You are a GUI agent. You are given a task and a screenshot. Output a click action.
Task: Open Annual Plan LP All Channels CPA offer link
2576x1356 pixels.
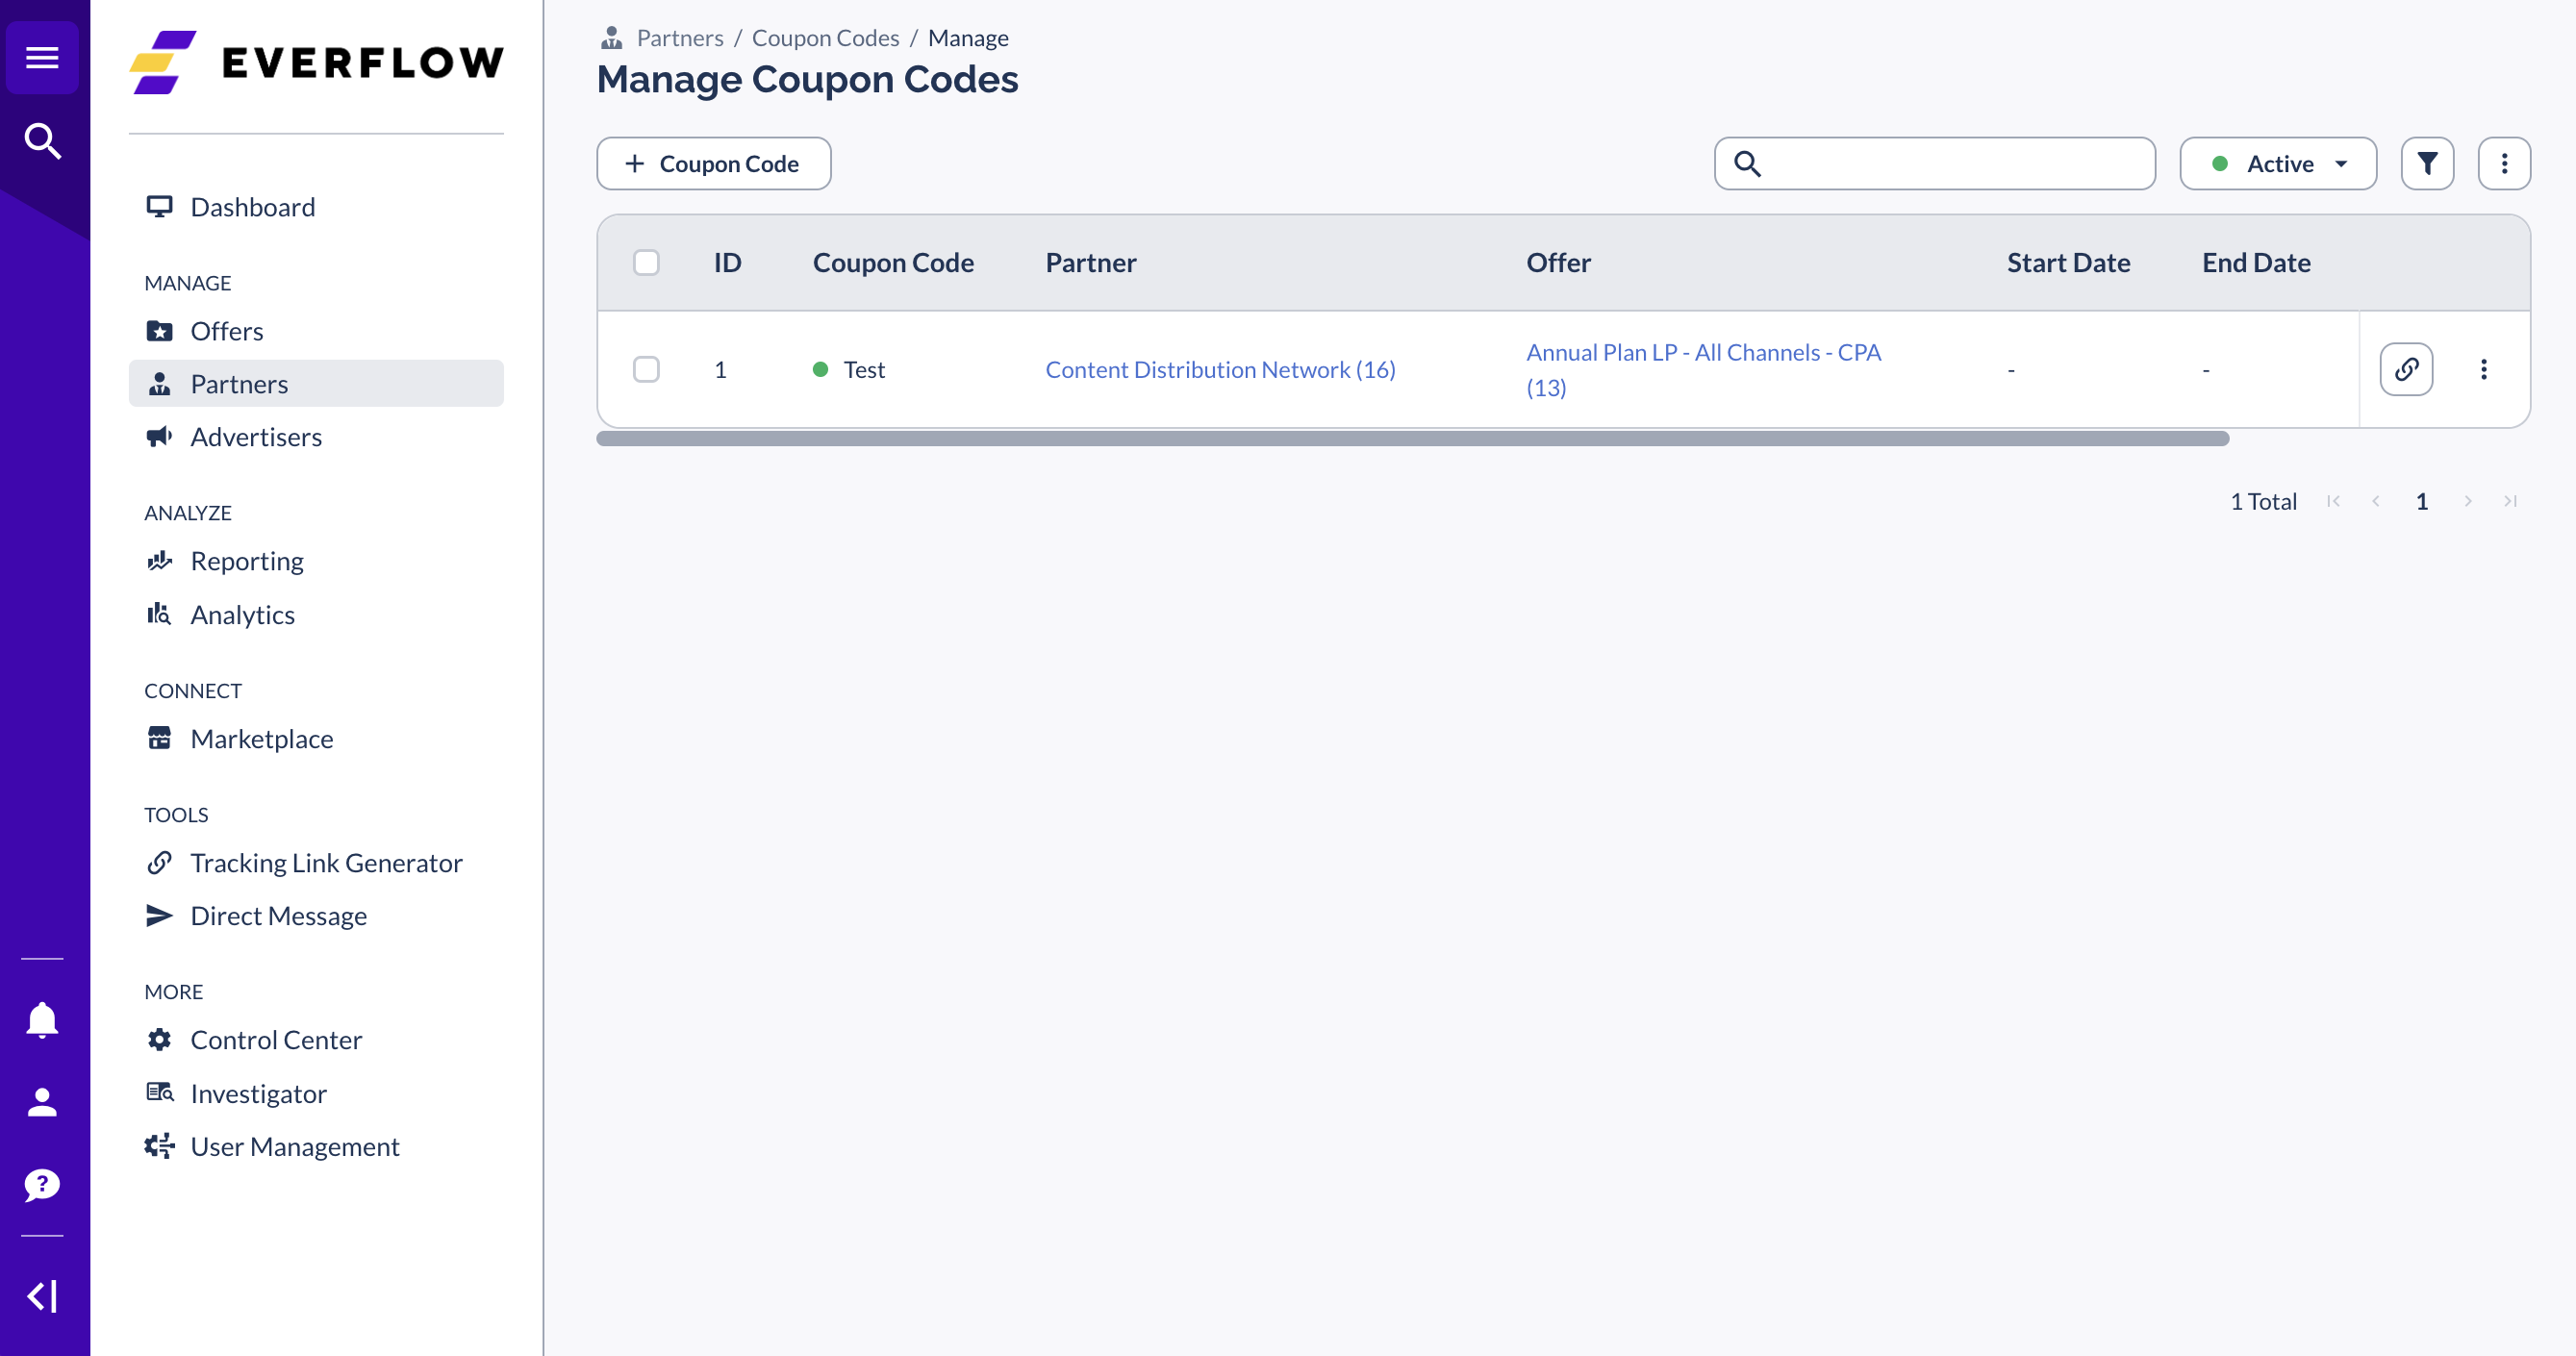[1702, 368]
